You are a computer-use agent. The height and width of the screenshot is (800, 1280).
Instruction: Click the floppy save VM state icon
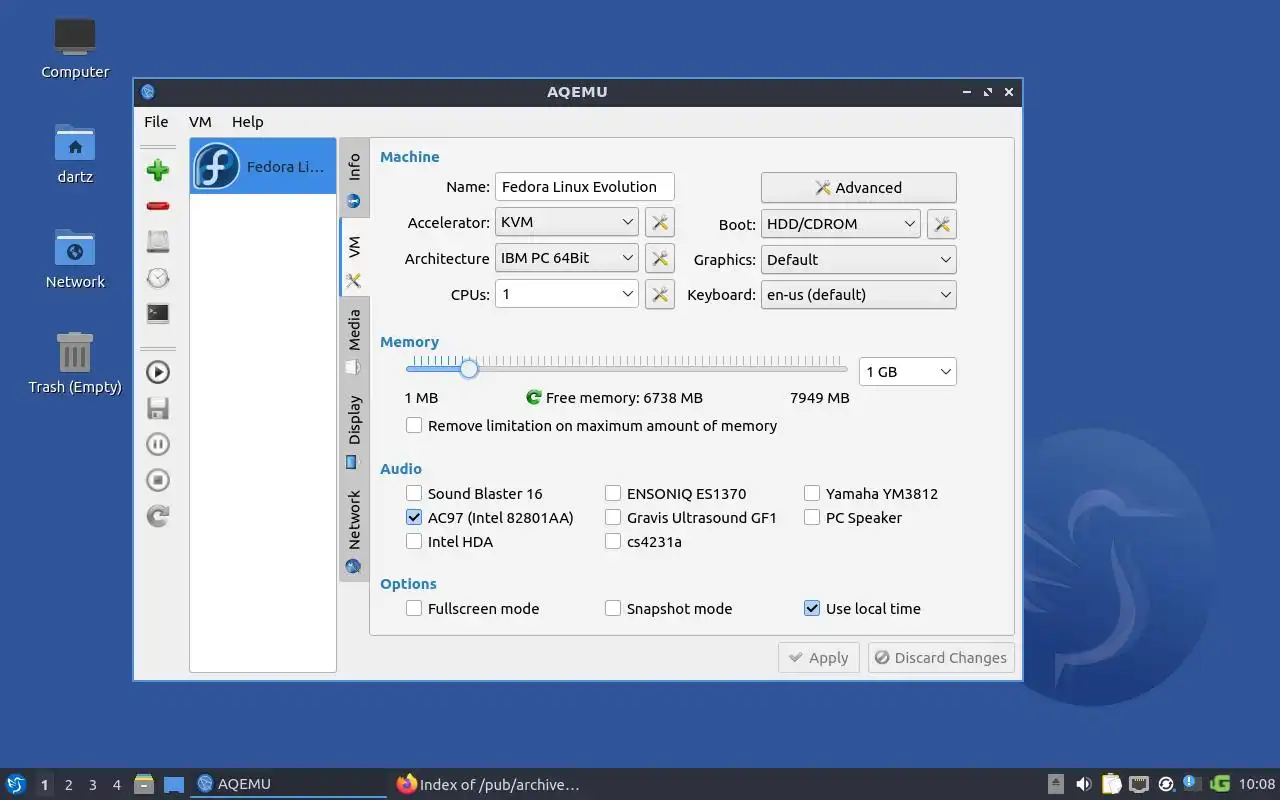pyautogui.click(x=158, y=408)
